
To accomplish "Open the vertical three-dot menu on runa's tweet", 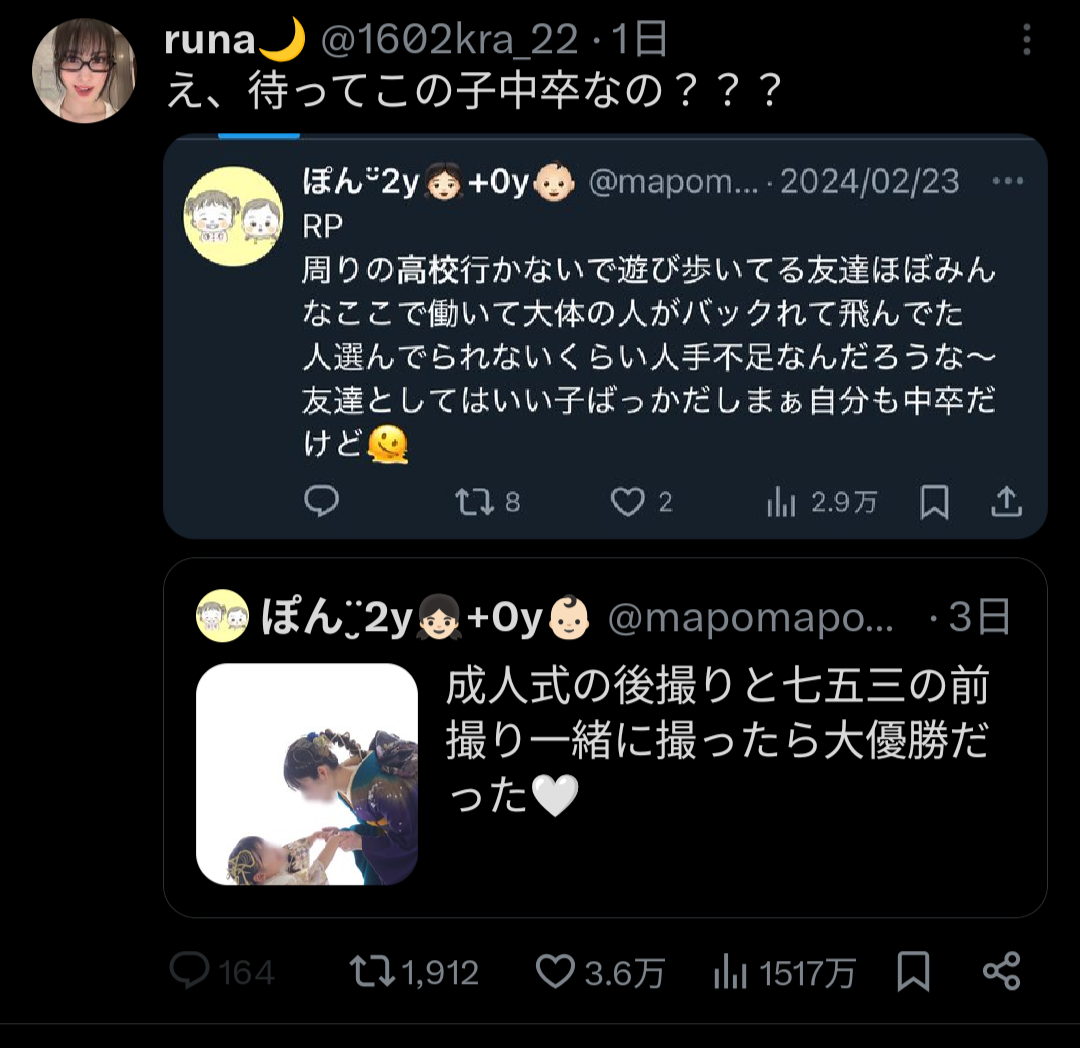I will tap(1026, 40).
